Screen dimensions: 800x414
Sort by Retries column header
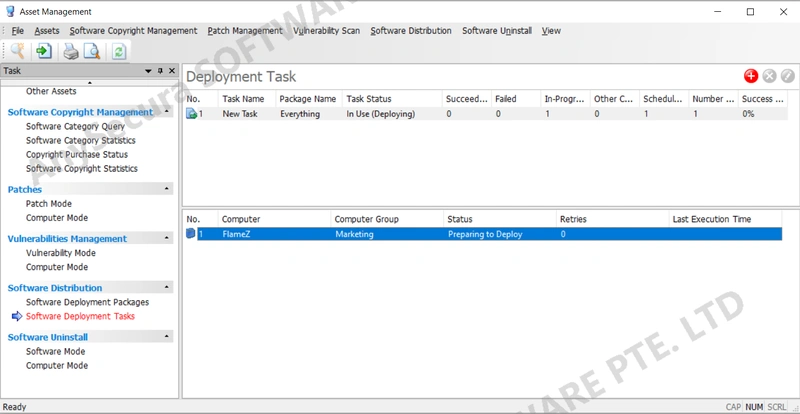click(x=612, y=219)
